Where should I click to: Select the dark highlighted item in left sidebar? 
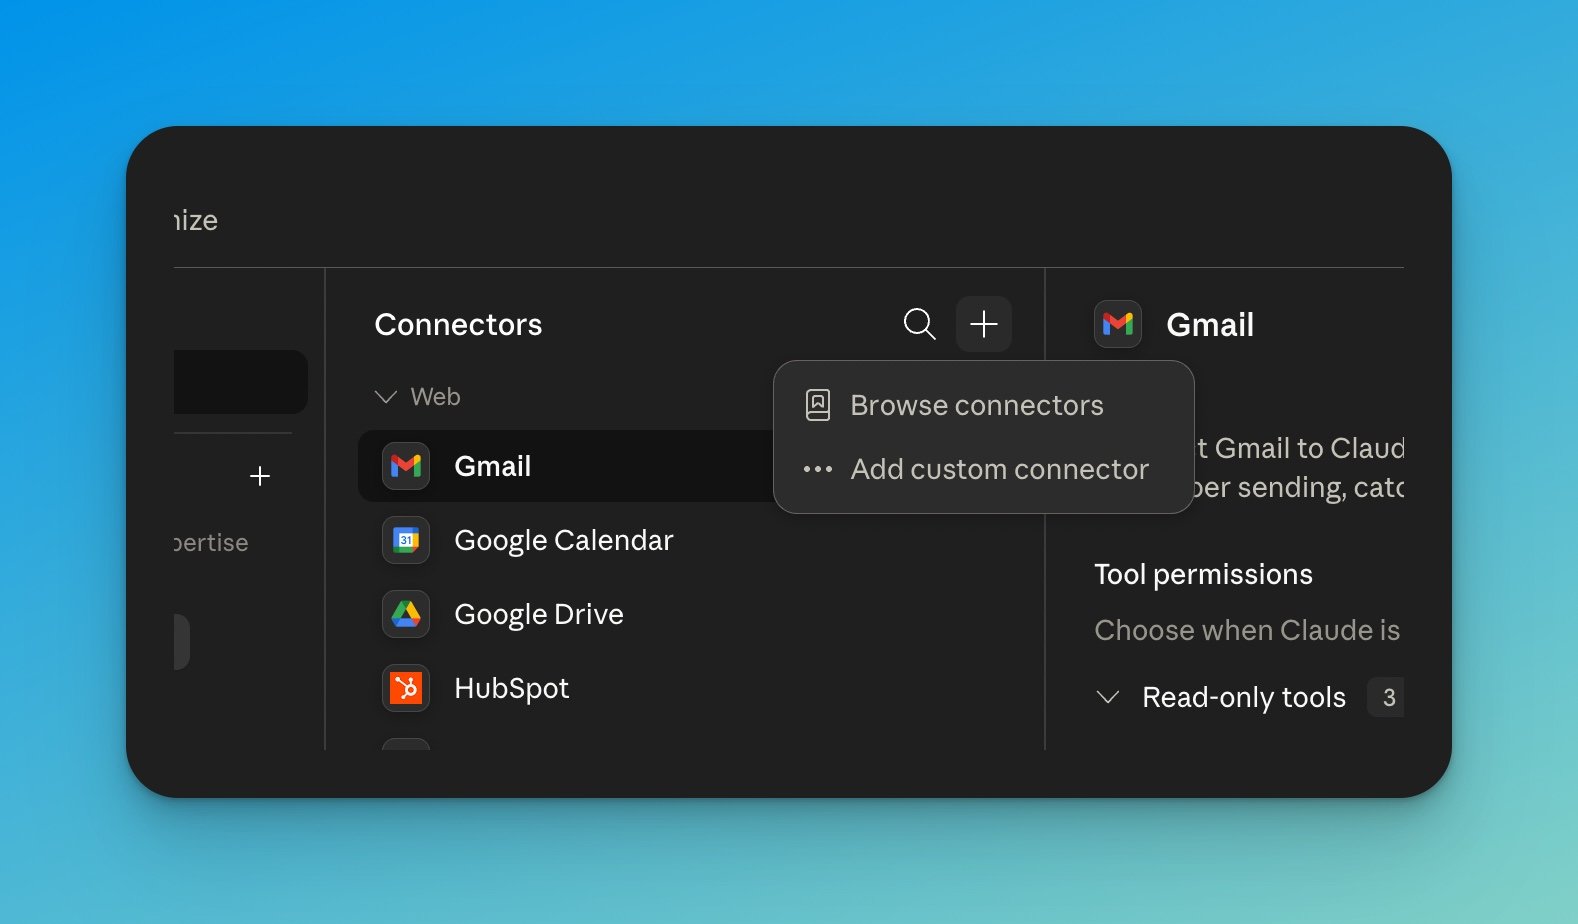coord(240,382)
